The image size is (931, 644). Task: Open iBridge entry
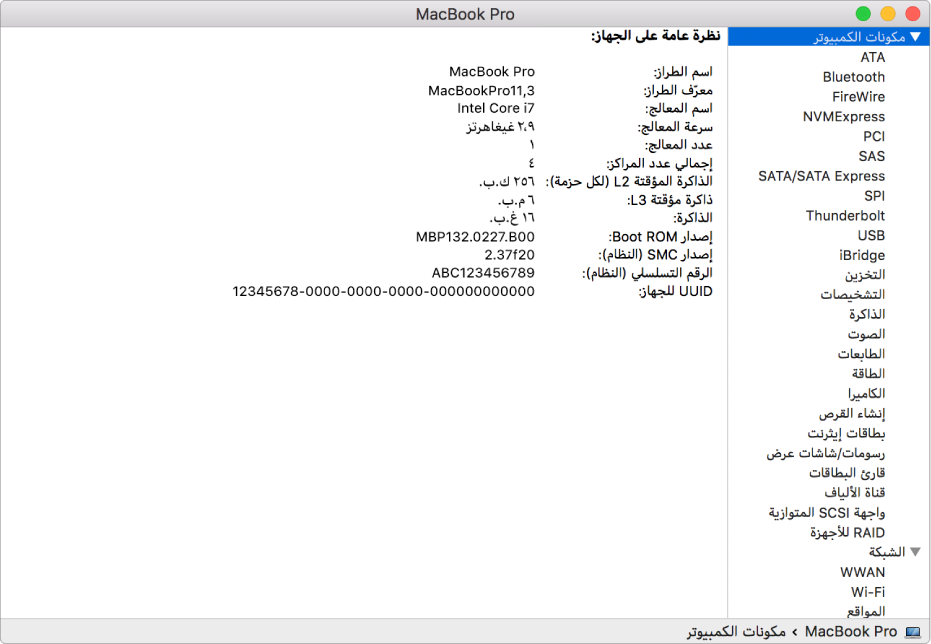862,255
